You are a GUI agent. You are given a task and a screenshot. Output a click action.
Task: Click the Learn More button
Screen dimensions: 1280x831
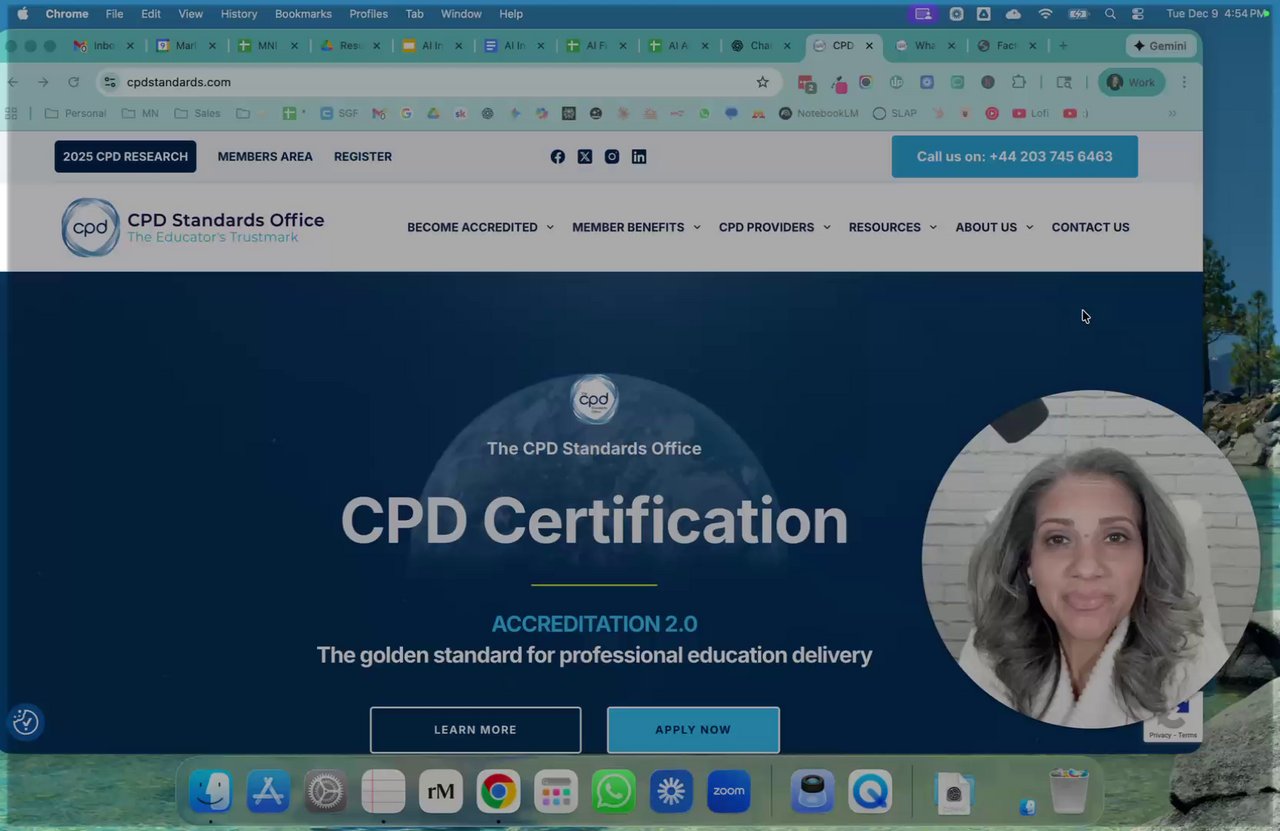(x=475, y=730)
